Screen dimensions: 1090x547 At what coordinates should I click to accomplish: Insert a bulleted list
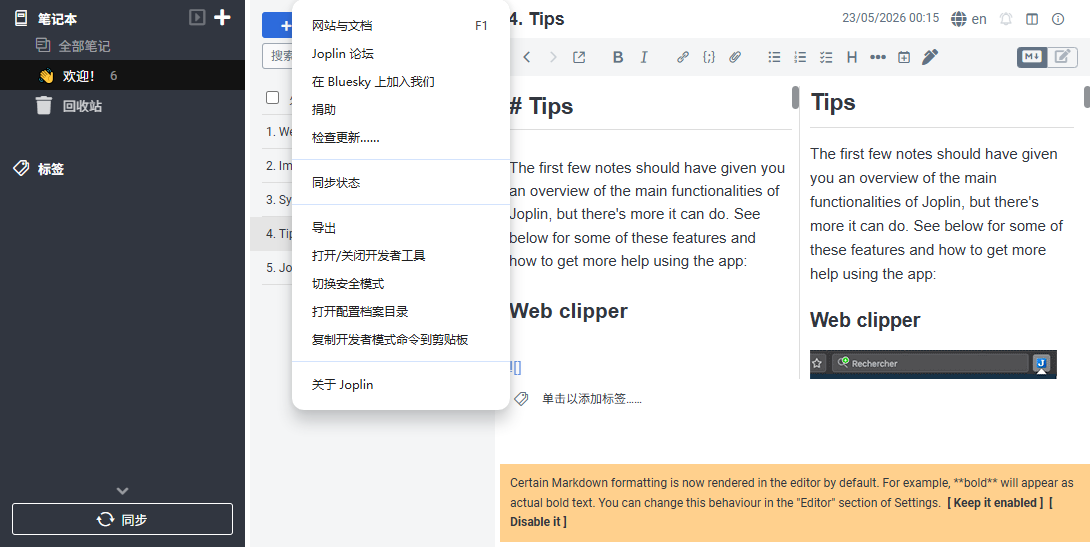(774, 57)
